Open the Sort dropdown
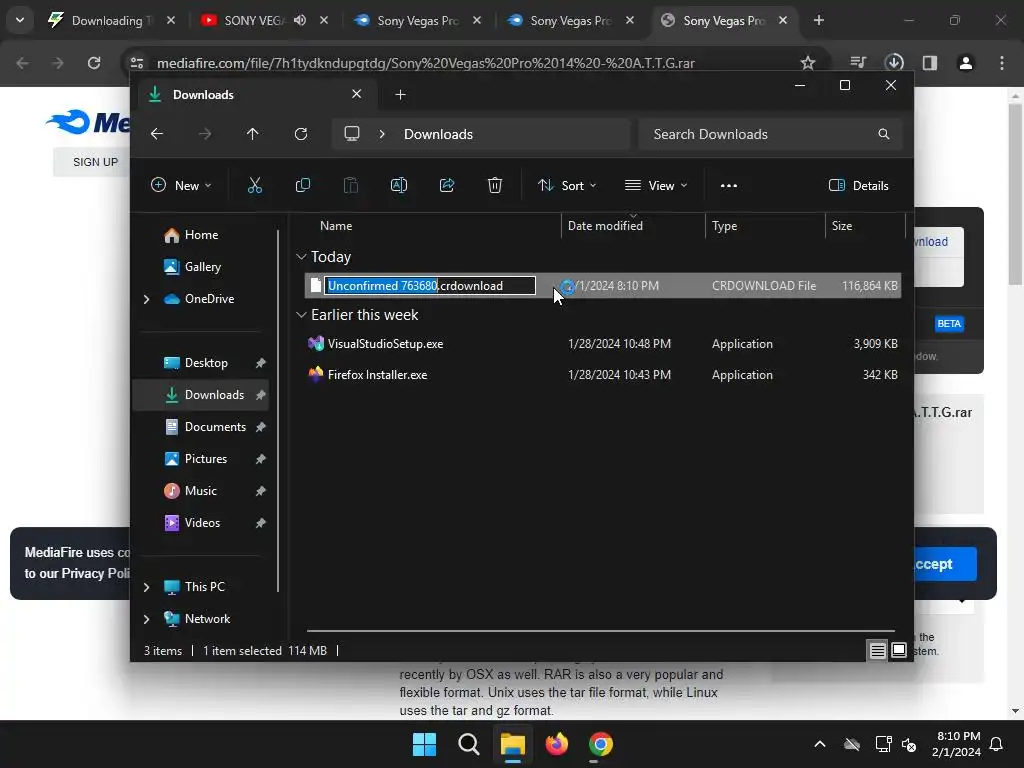 [x=567, y=185]
